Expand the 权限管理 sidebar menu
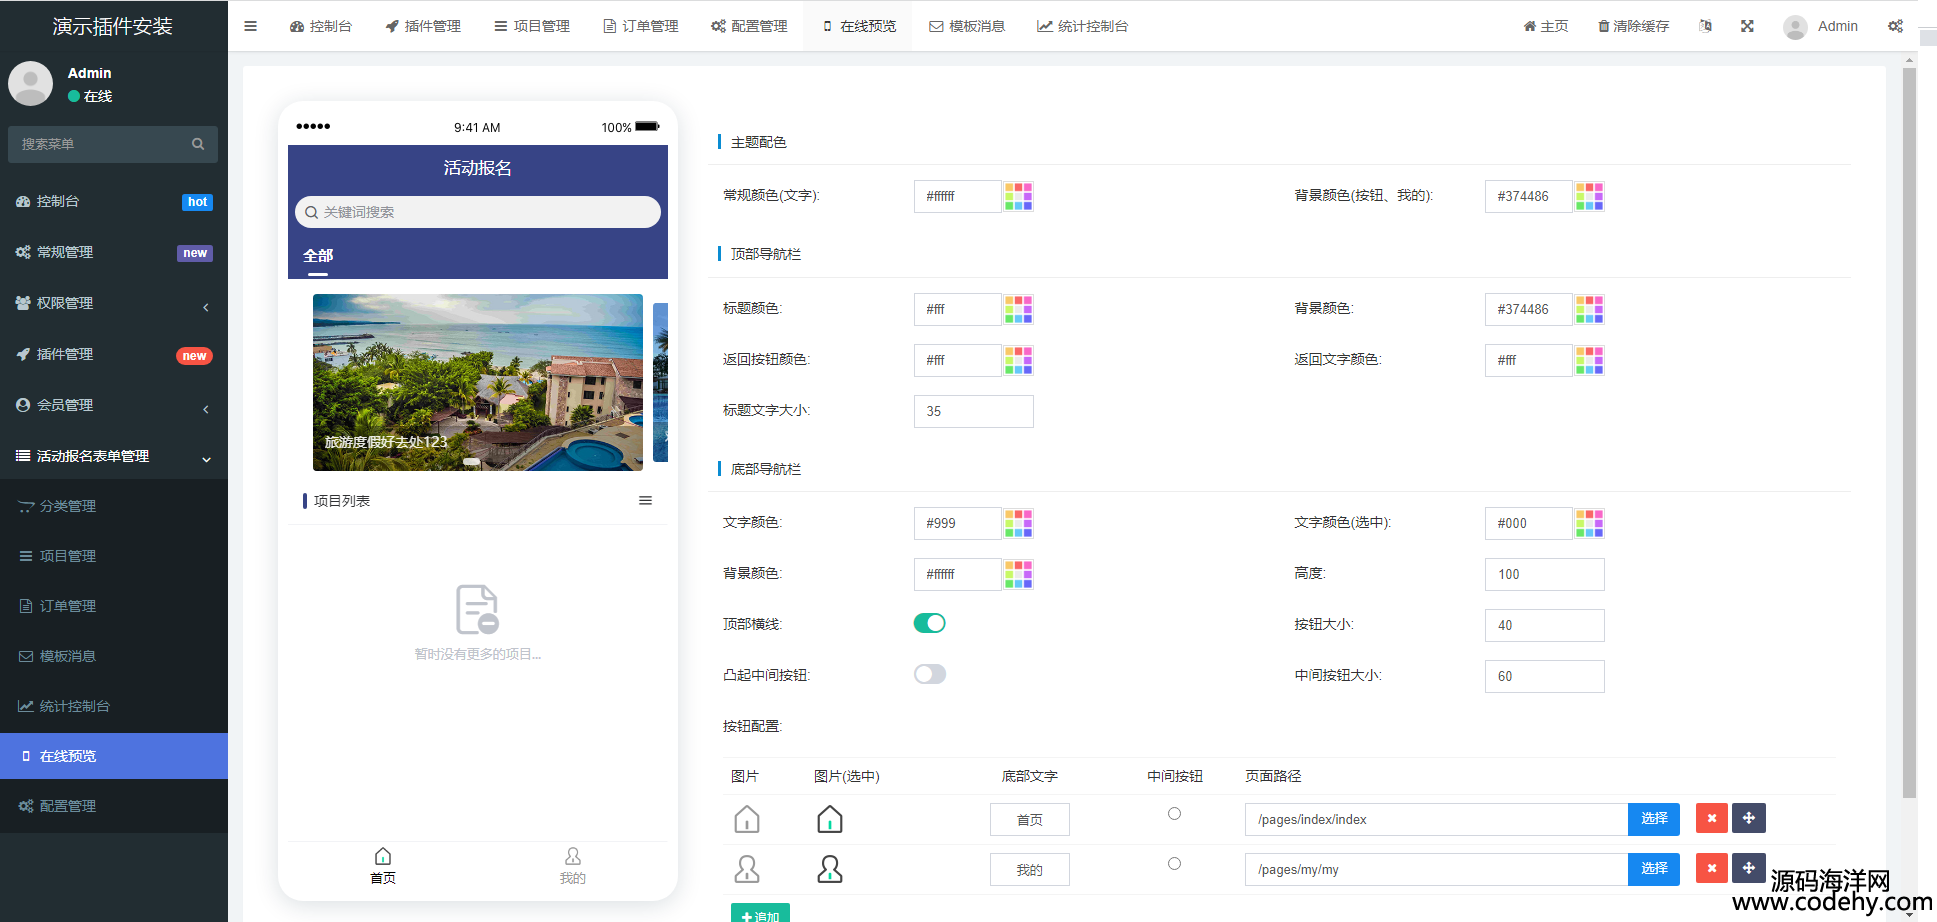This screenshot has height=922, width=1937. tap(113, 303)
